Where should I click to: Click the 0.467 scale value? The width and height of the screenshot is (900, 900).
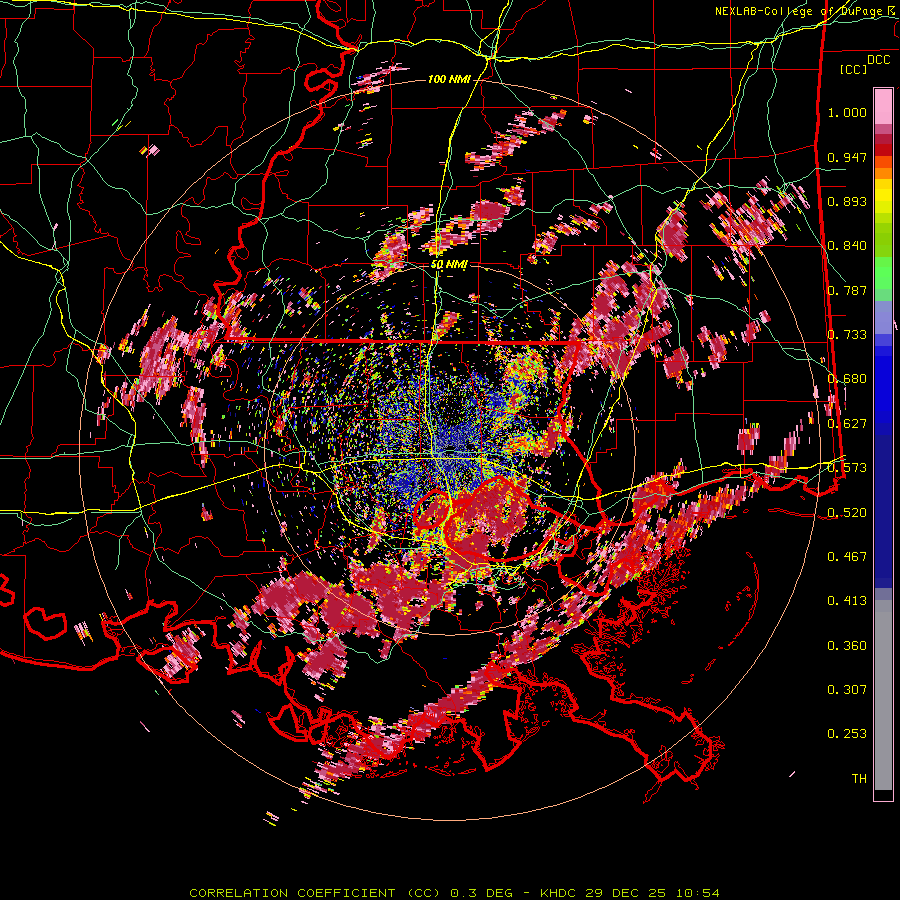tap(847, 557)
